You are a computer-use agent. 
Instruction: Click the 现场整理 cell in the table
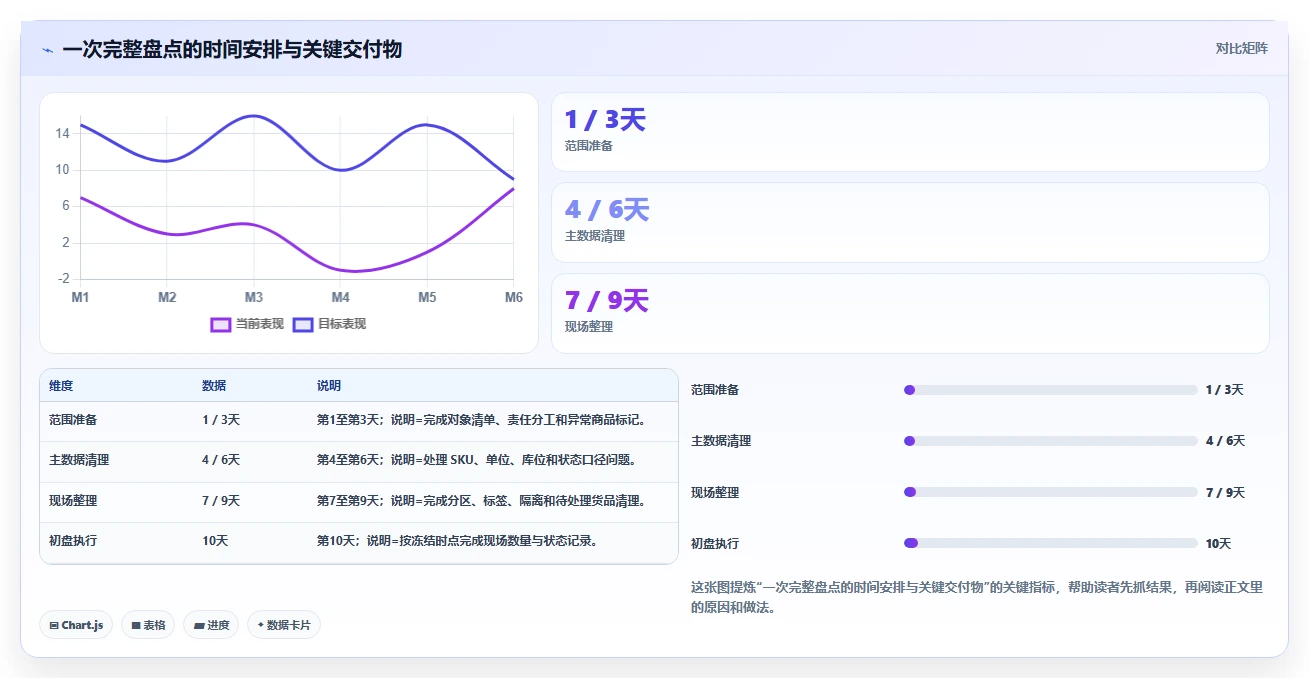pyautogui.click(x=73, y=500)
